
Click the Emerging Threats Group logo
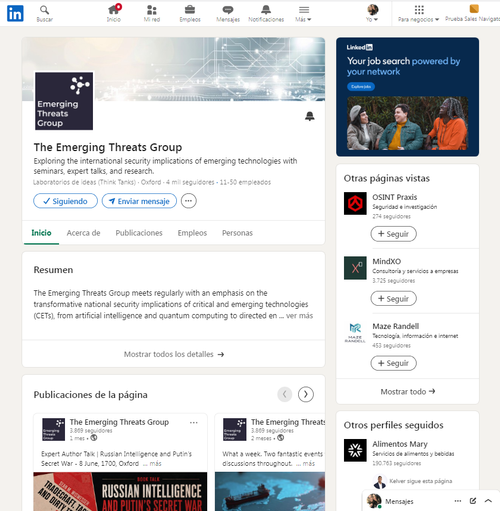tap(64, 101)
